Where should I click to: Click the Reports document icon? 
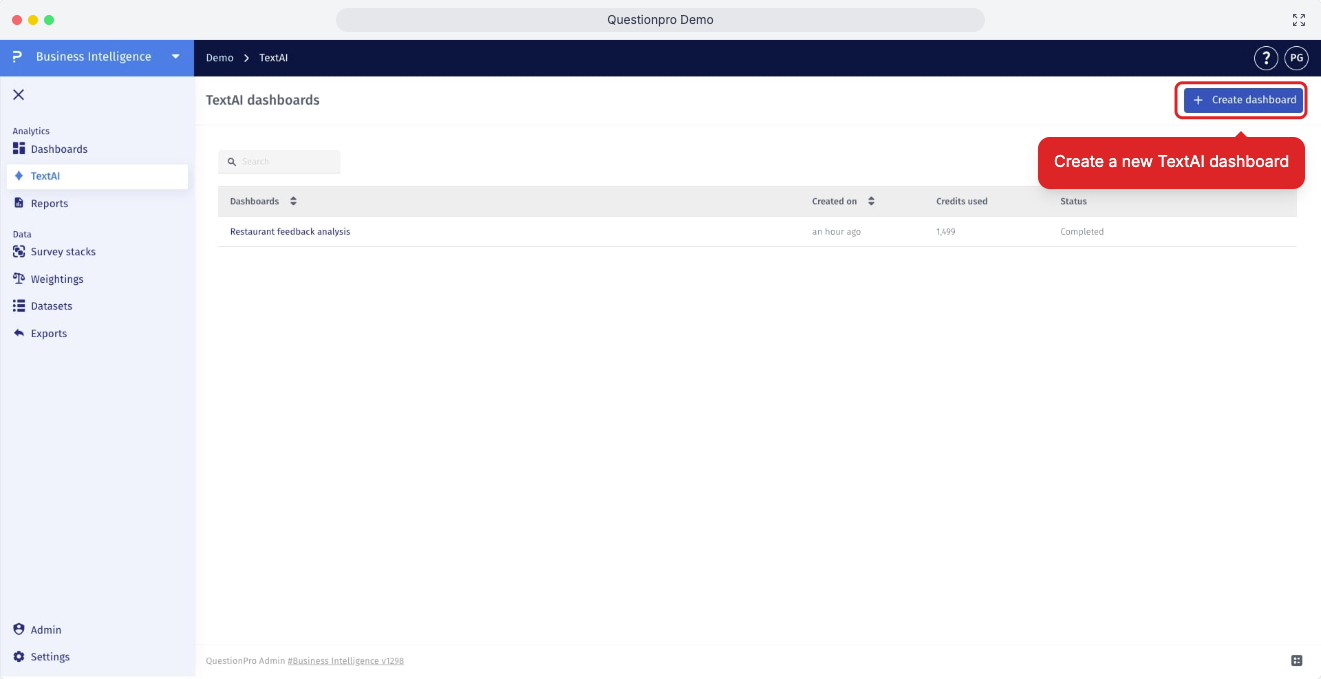tap(19, 203)
